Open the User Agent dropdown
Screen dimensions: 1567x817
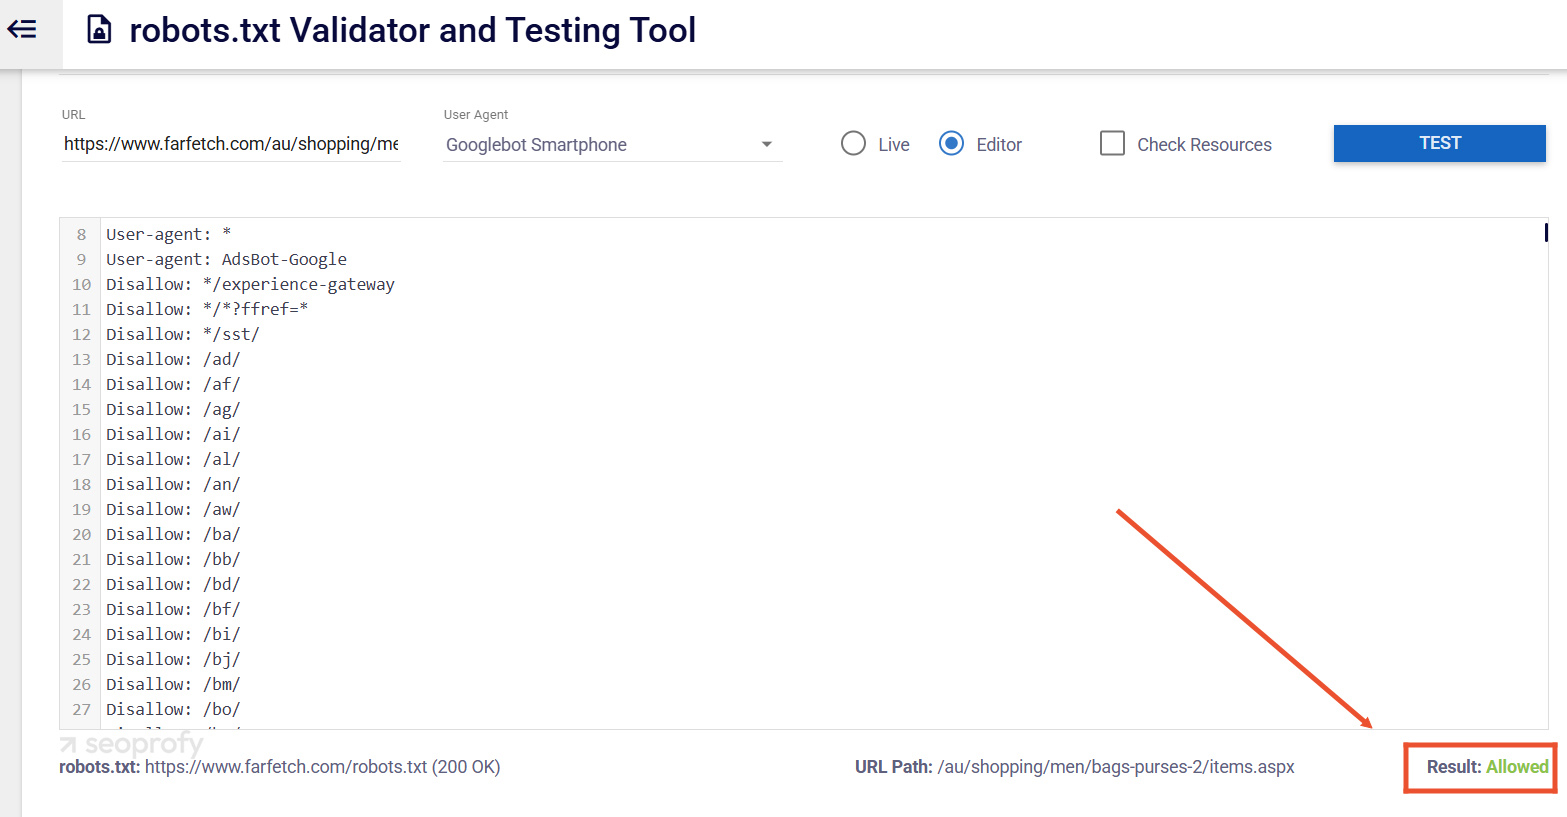coord(613,145)
